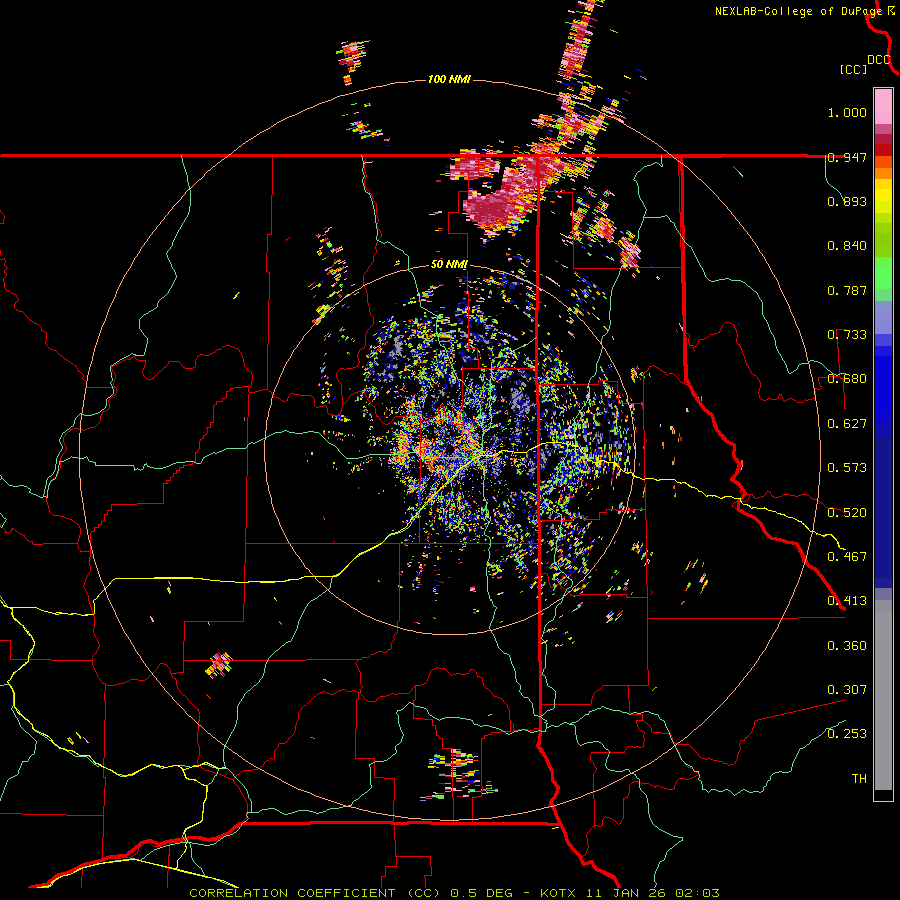The width and height of the screenshot is (900, 900).
Task: Click the 0.947 color scale label
Action: [x=847, y=157]
